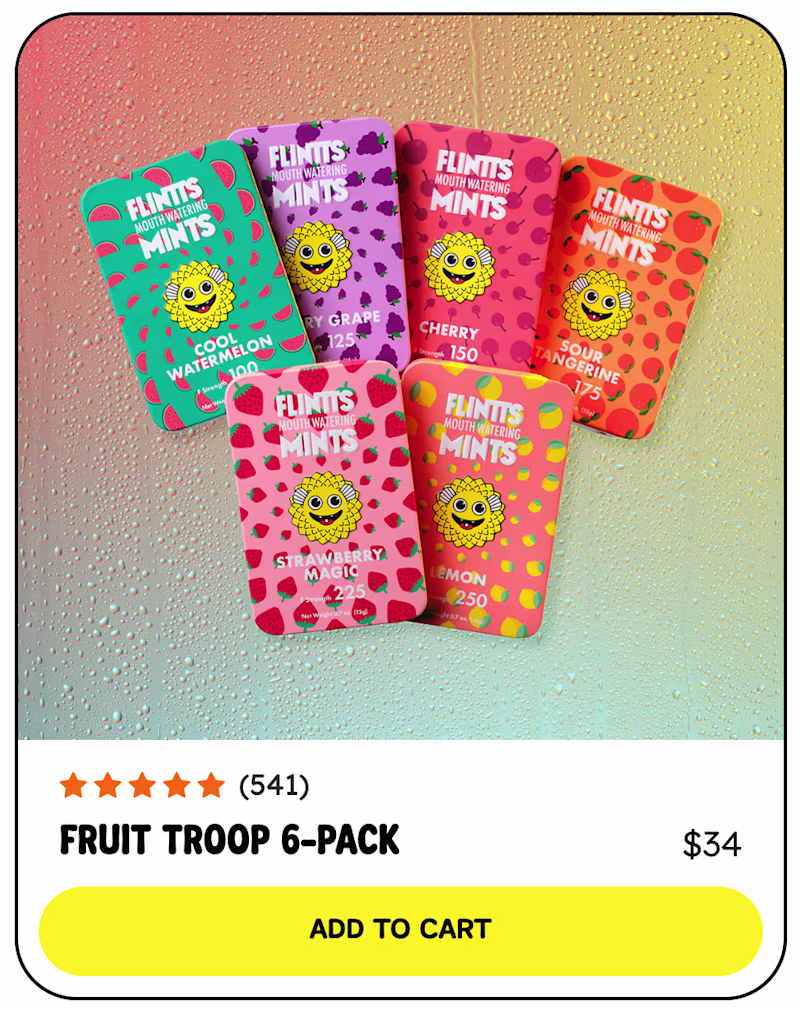Image resolution: width=800 pixels, height=1009 pixels.
Task: Click the $34 price label
Action: pyautogui.click(x=712, y=844)
